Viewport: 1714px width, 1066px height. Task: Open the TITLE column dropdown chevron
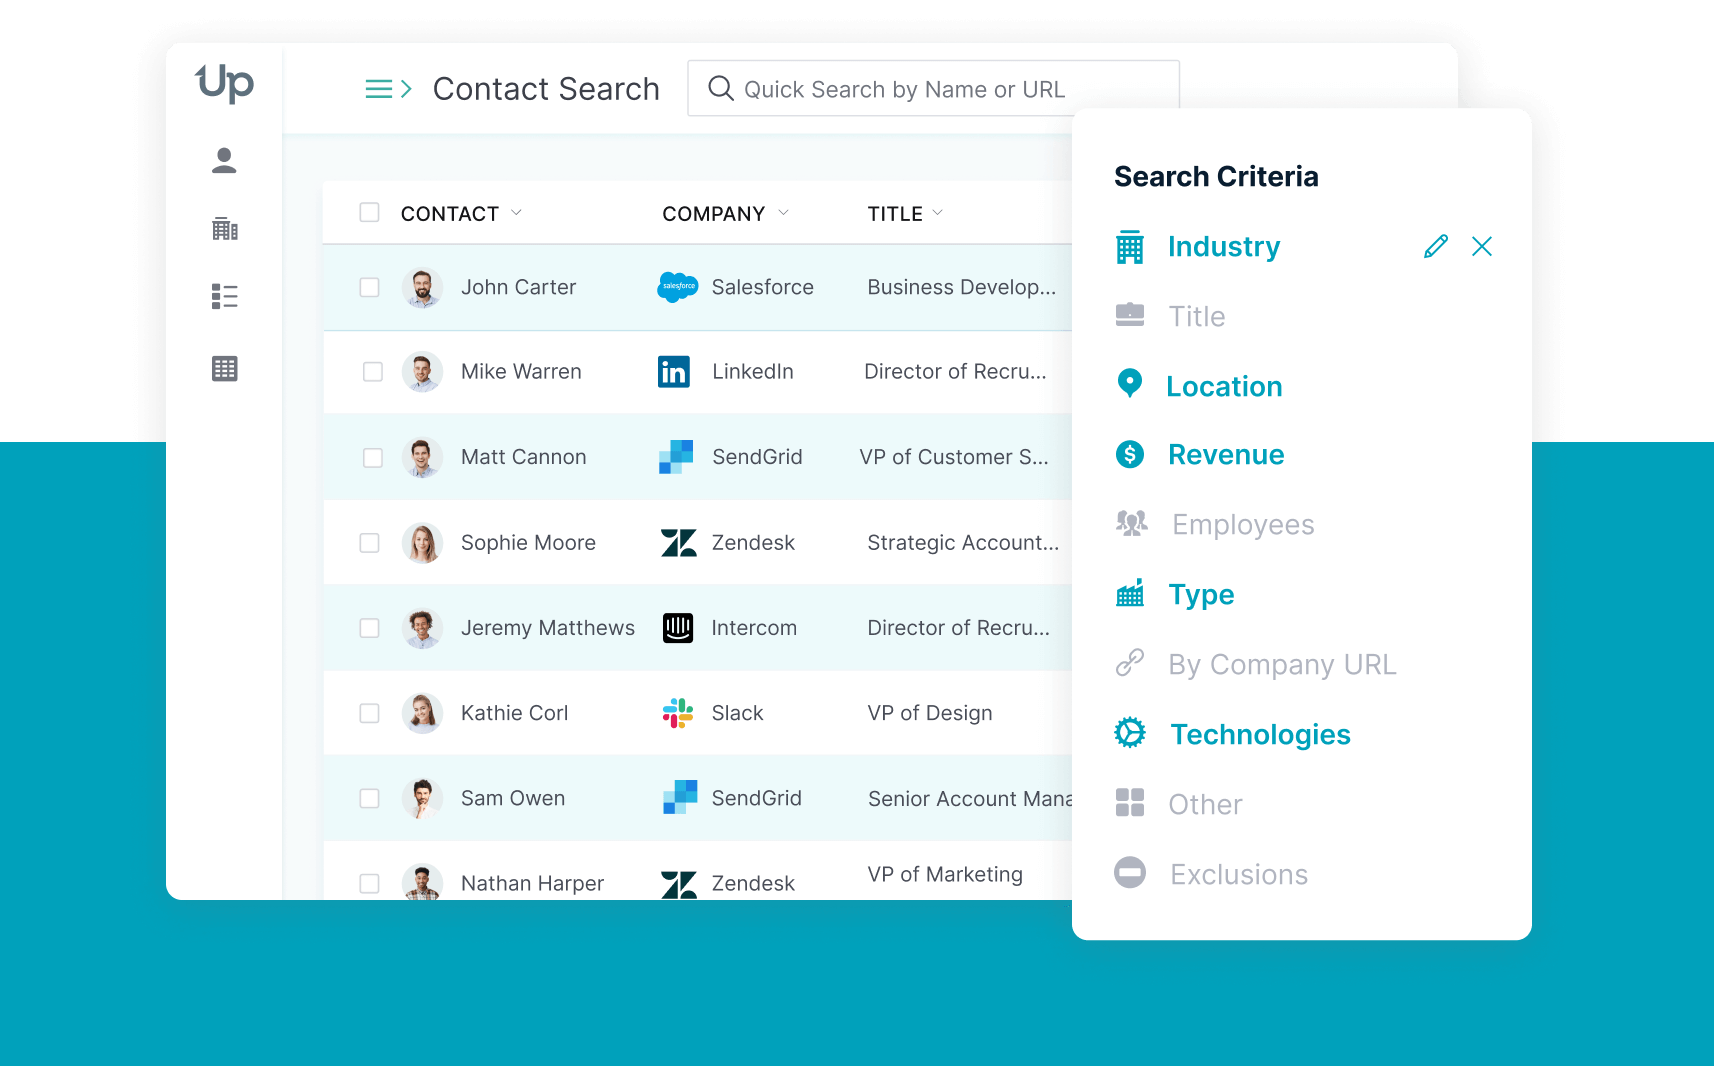coord(938,213)
